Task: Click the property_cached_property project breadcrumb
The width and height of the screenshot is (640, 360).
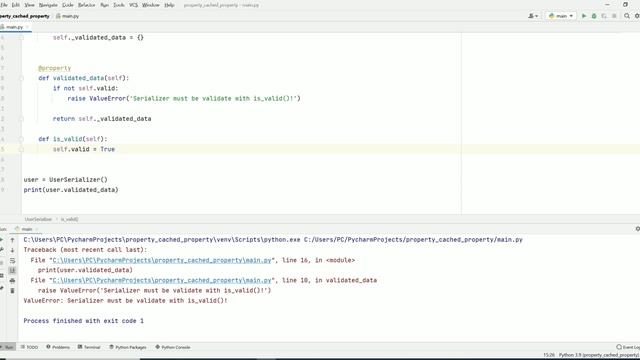Action: click(x=24, y=16)
